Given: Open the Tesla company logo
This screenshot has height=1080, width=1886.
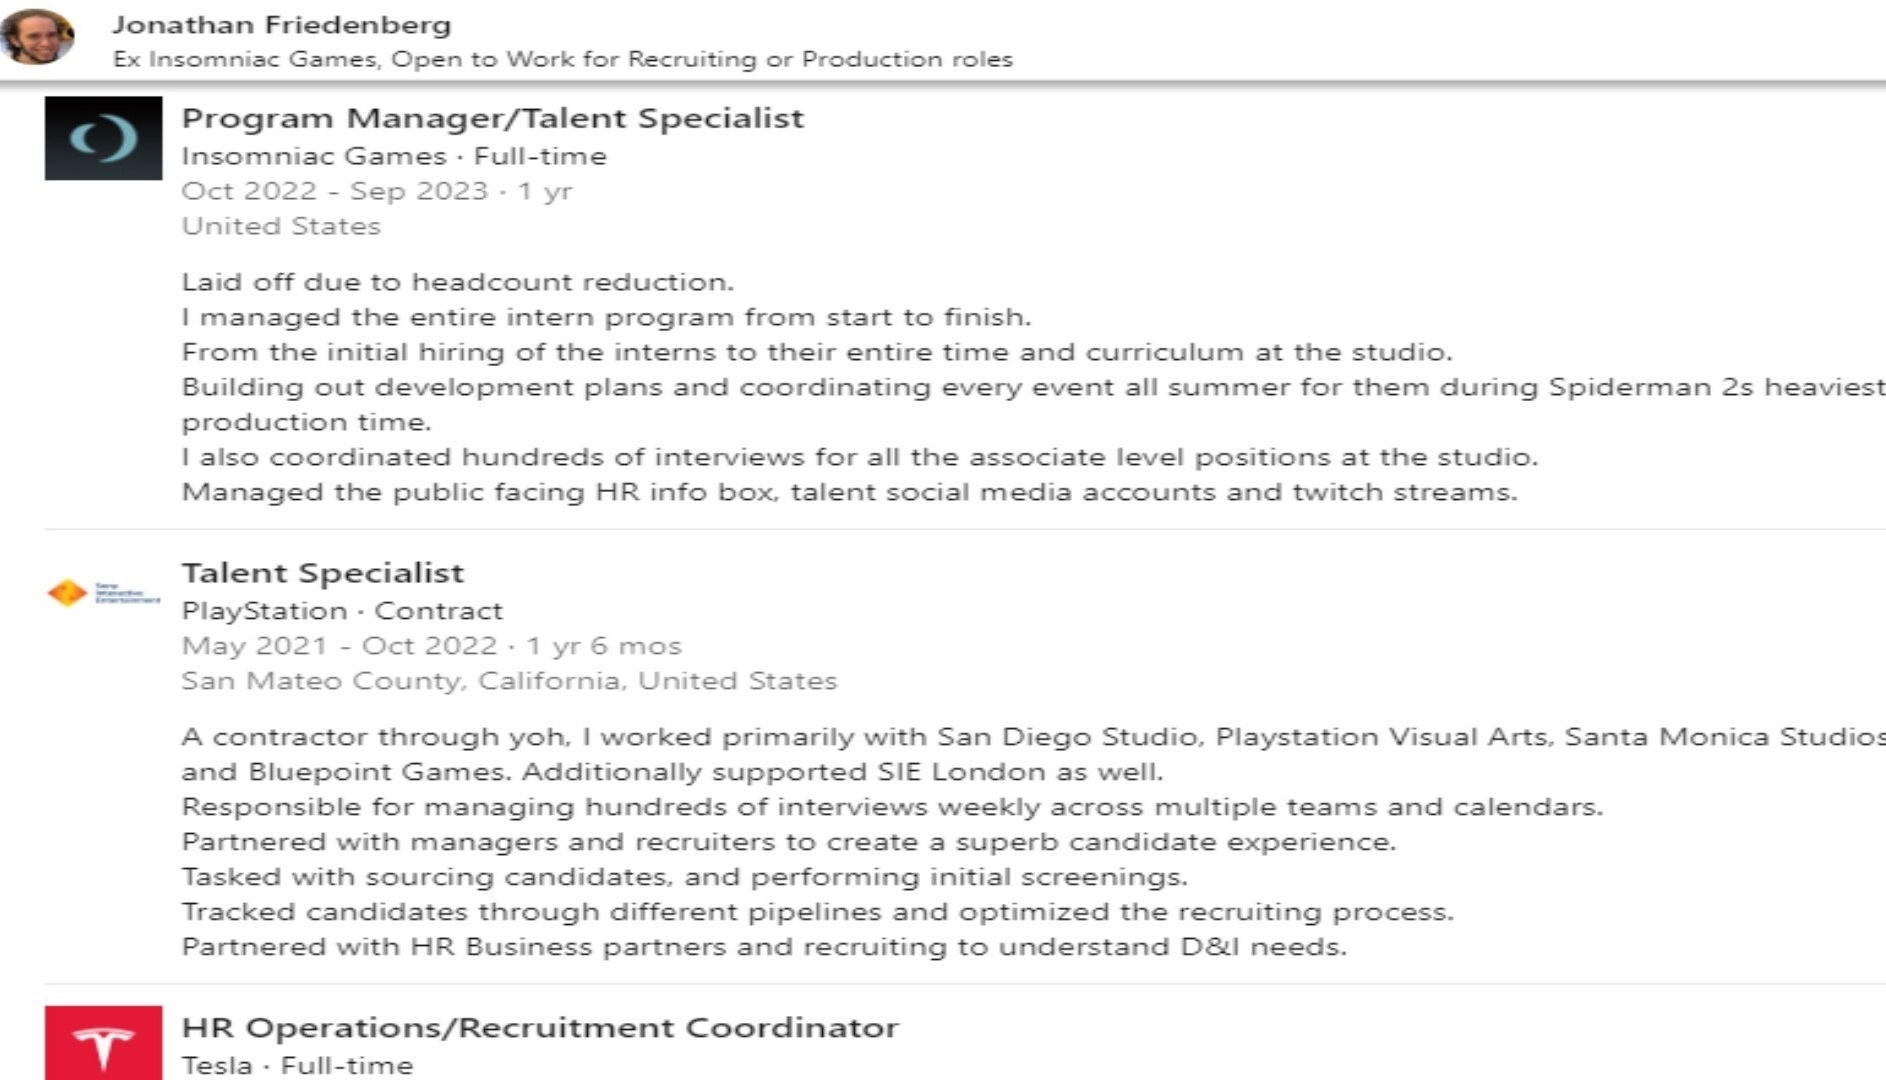Looking at the screenshot, I should click(103, 1043).
